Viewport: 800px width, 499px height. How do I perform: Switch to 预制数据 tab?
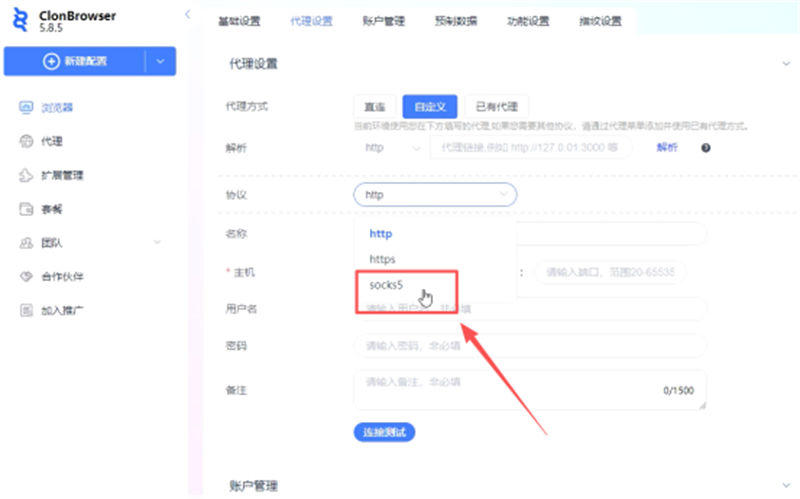456,21
